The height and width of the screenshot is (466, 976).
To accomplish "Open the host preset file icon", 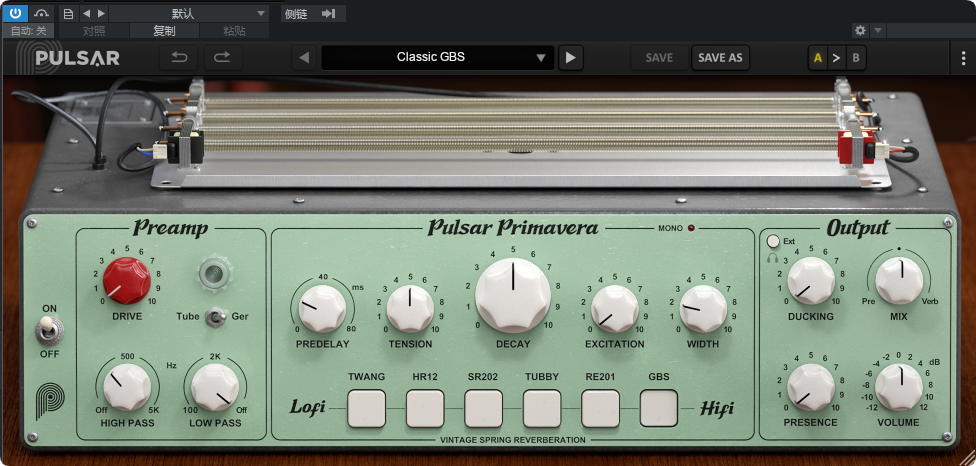I will [68, 14].
